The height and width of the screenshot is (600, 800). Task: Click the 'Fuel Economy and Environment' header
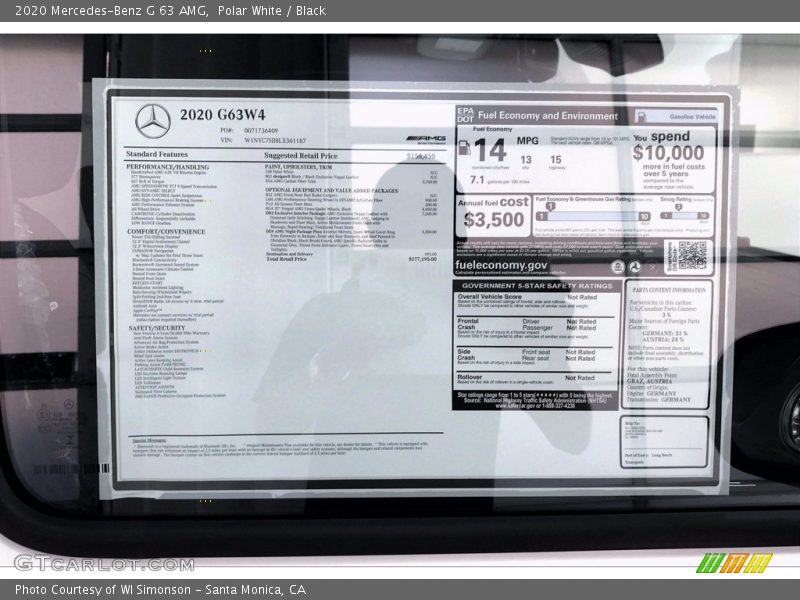tap(547, 116)
